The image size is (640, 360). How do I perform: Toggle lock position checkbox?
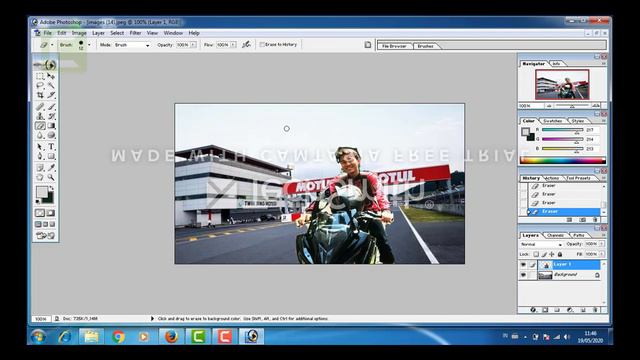[x=552, y=254]
